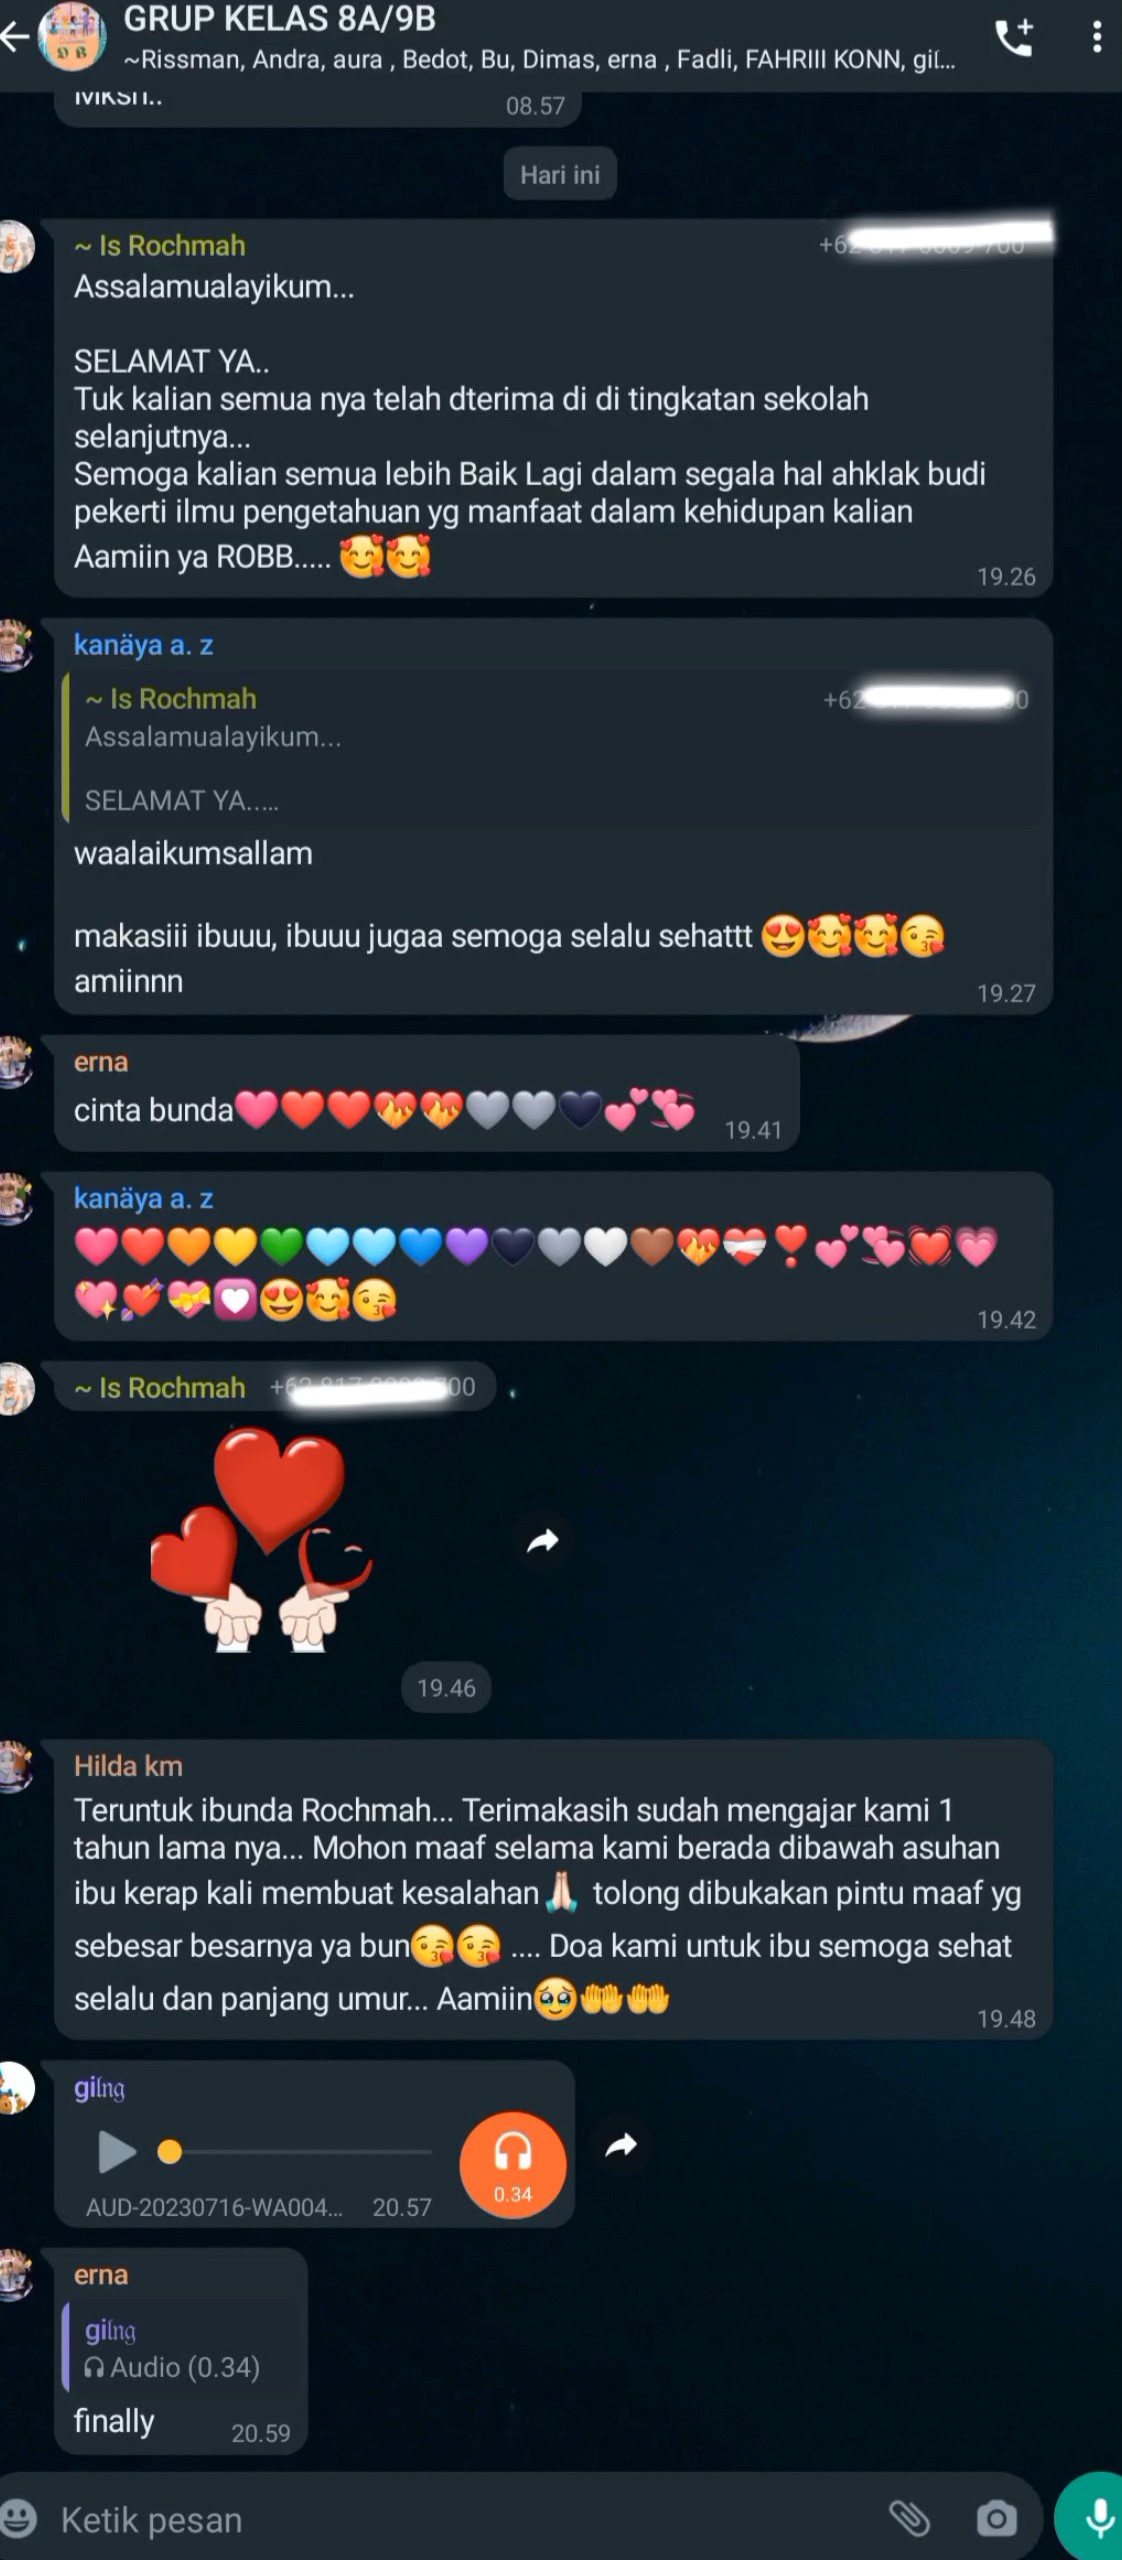Open the emoji picker in message bar
The width and height of the screenshot is (1122, 2560).
coord(18,2518)
